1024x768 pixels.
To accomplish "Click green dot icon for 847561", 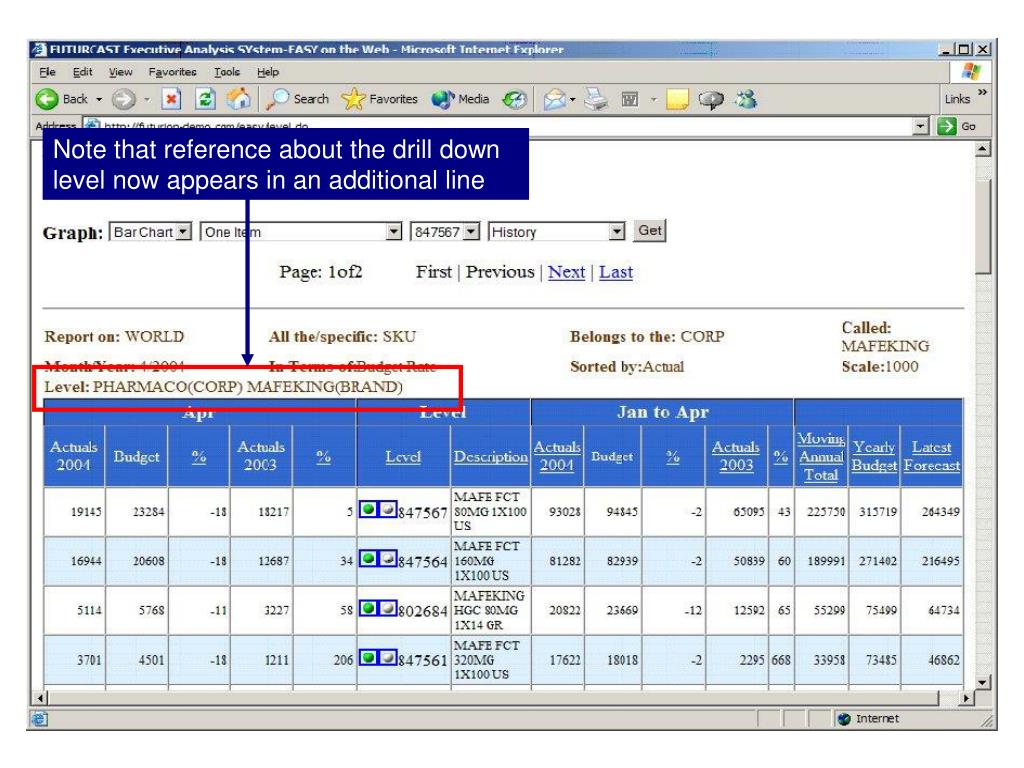I will pos(368,658).
